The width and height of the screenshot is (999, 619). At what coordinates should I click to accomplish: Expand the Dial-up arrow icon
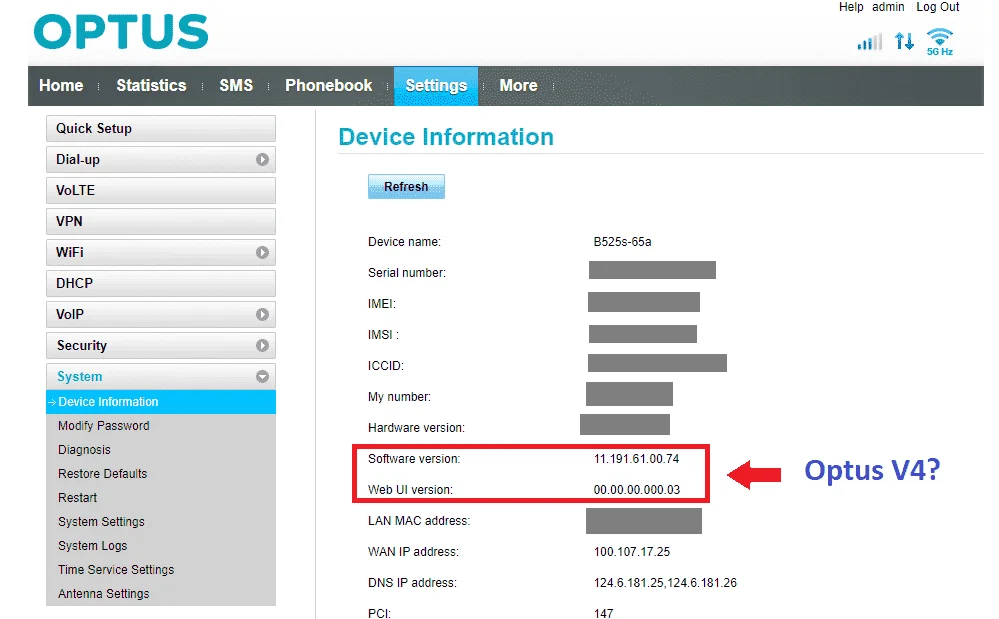[262, 159]
